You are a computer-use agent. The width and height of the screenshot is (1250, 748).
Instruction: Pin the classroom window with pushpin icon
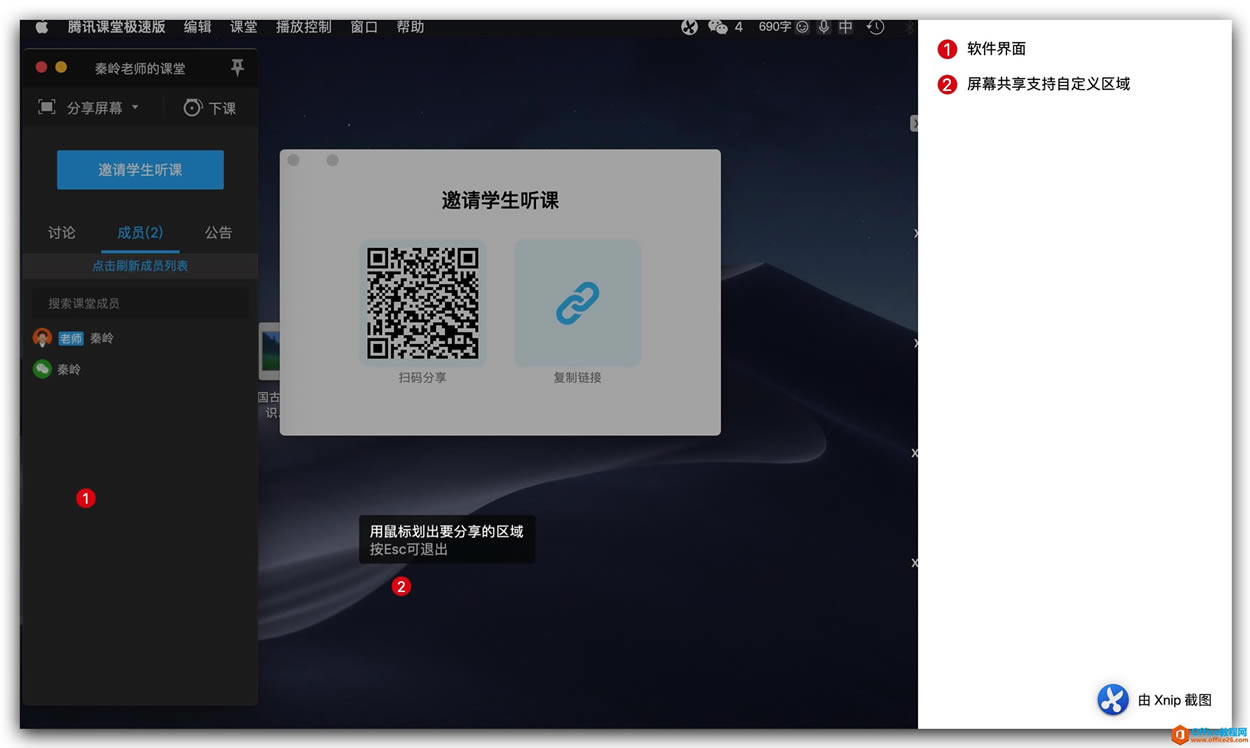point(237,67)
